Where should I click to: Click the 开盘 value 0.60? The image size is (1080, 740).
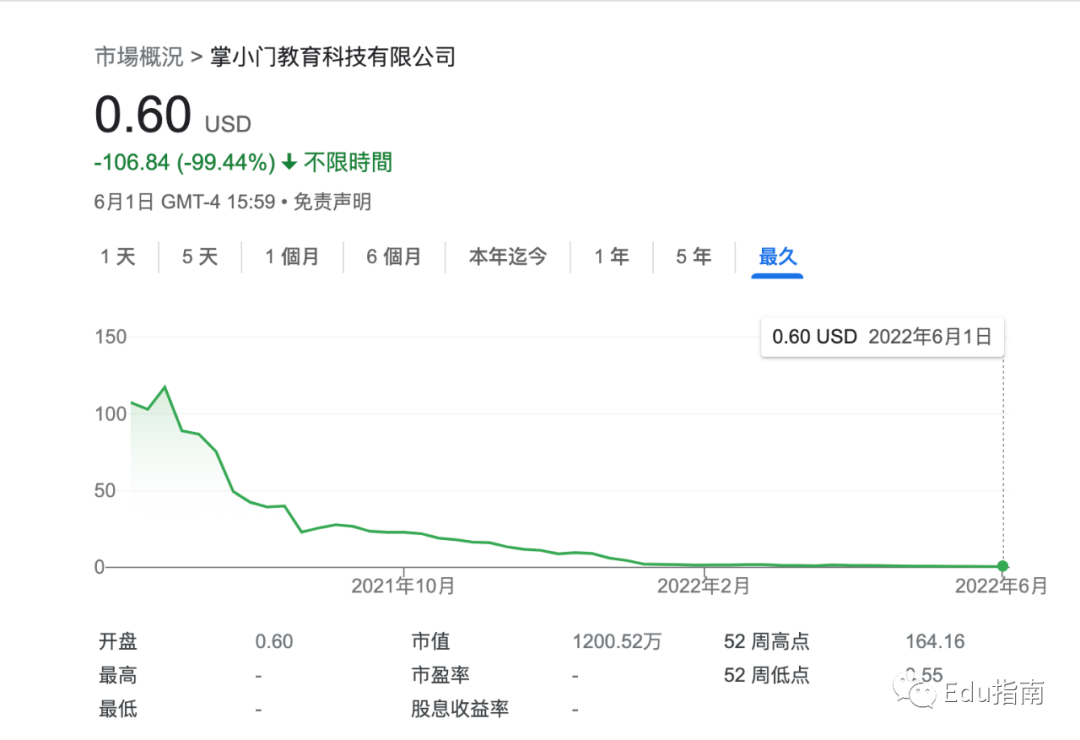click(x=274, y=641)
